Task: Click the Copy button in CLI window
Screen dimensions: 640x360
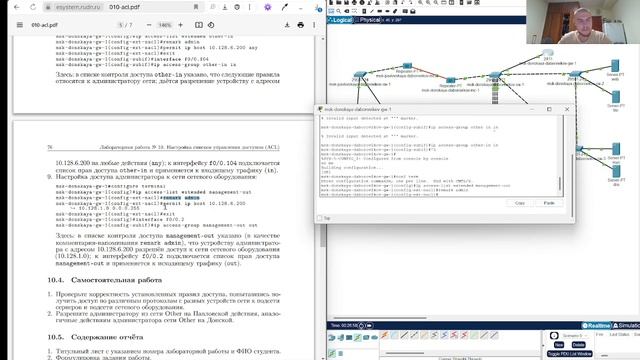Action: 520,203
